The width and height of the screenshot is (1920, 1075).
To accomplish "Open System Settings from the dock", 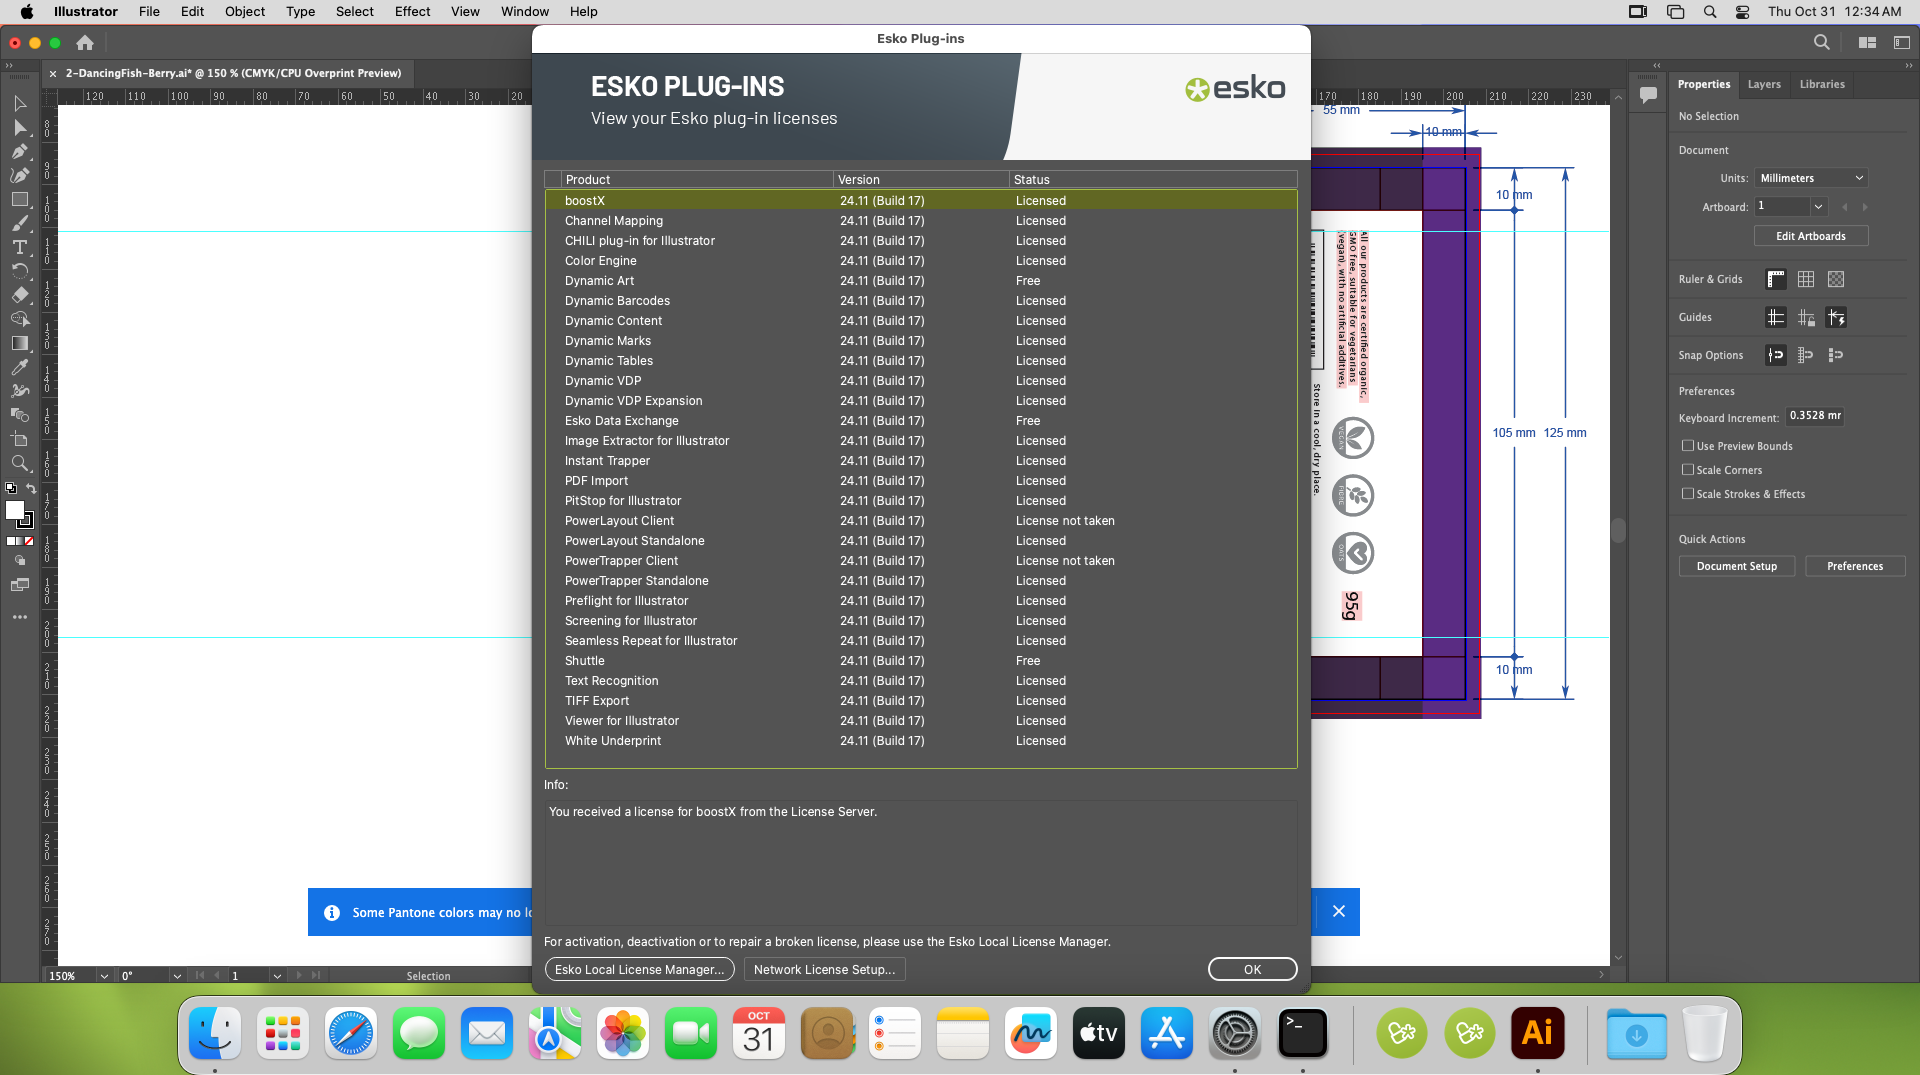I will [1235, 1033].
